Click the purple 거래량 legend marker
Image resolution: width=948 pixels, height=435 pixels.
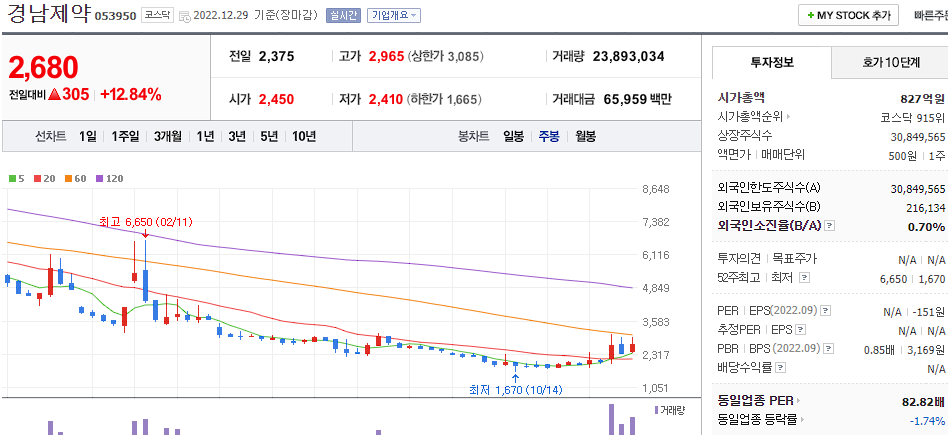coord(657,410)
